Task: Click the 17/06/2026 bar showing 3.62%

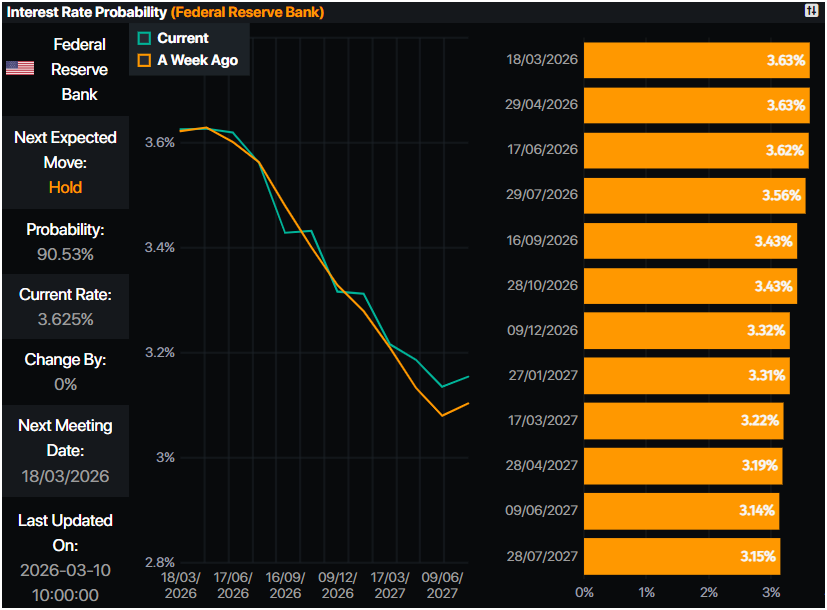Action: [695, 150]
